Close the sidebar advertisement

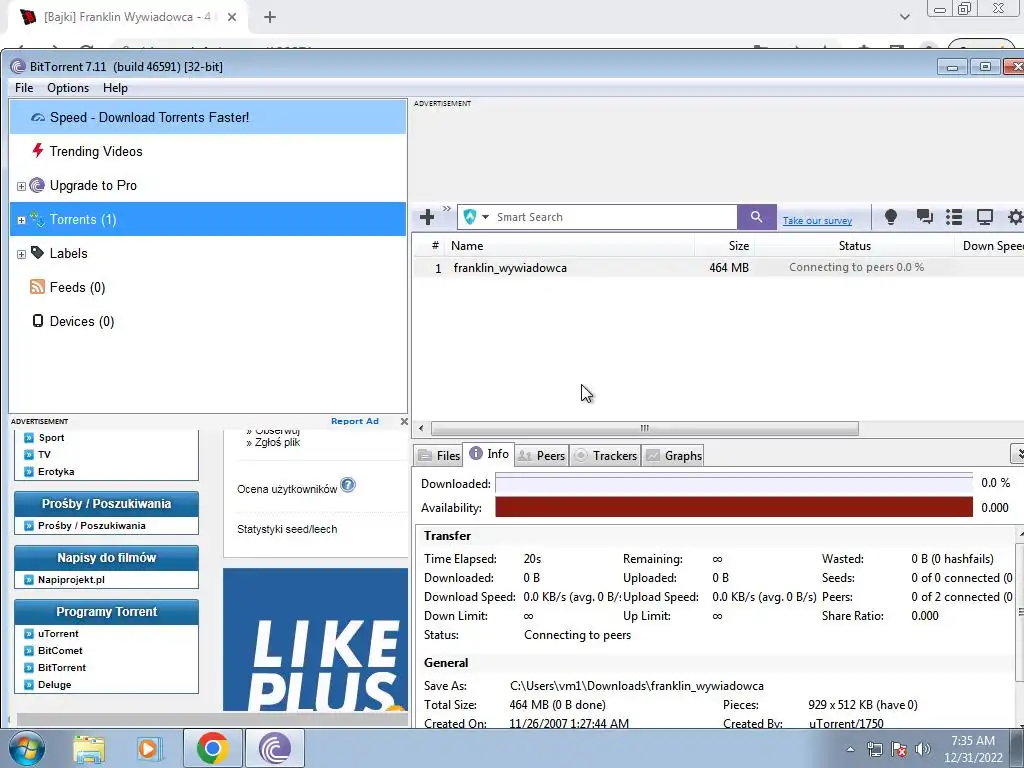click(x=404, y=421)
